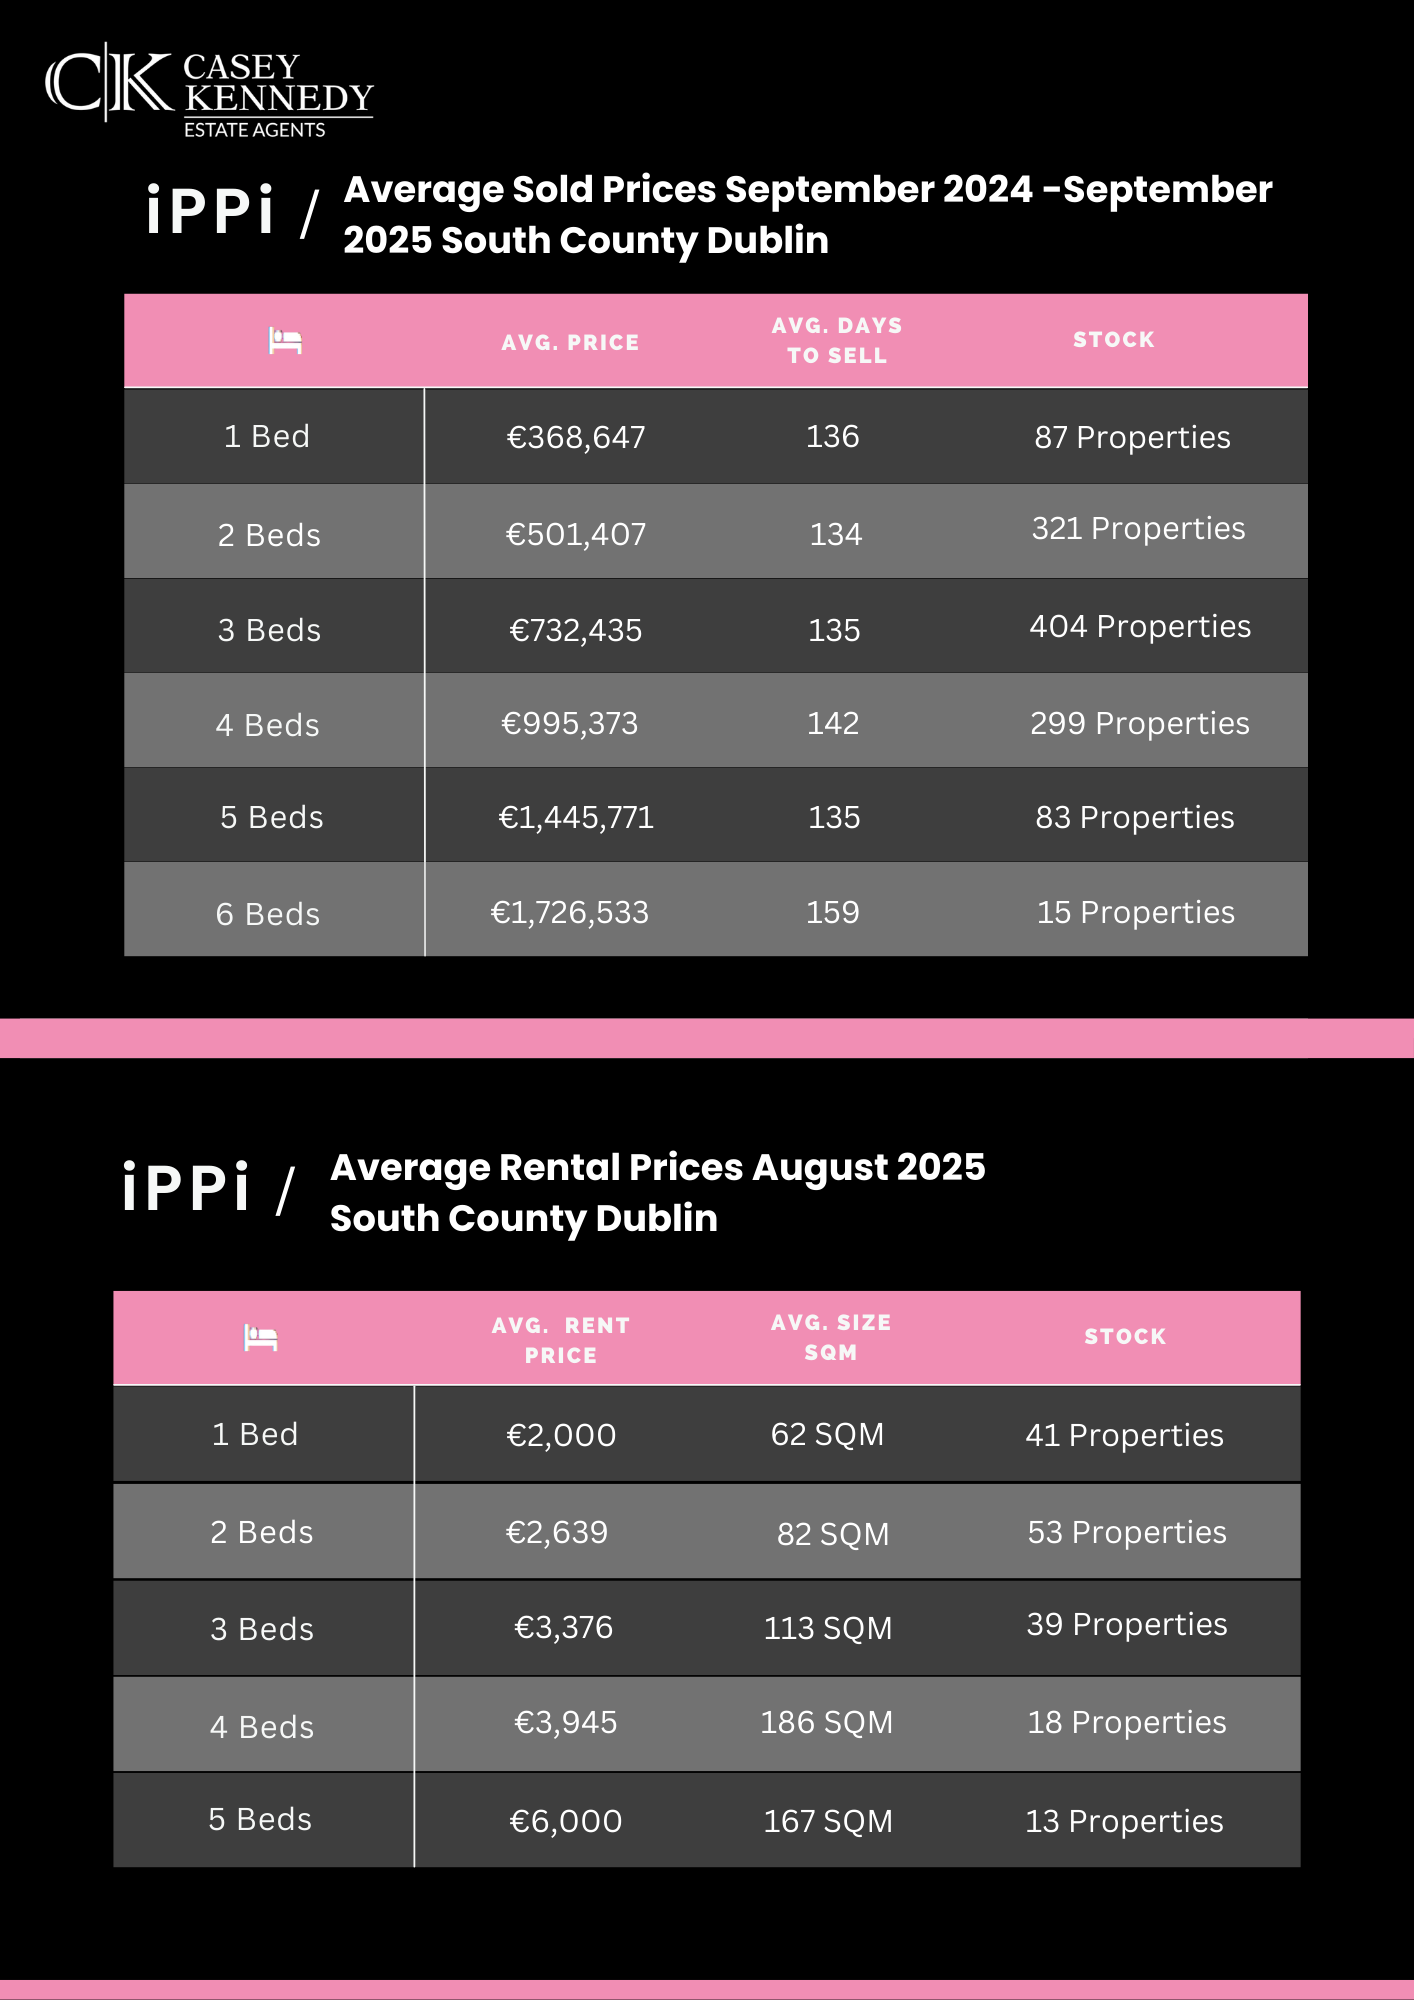Click the 13 Properties rental stock cell
The width and height of the screenshot is (1414, 2000).
point(1124,1821)
